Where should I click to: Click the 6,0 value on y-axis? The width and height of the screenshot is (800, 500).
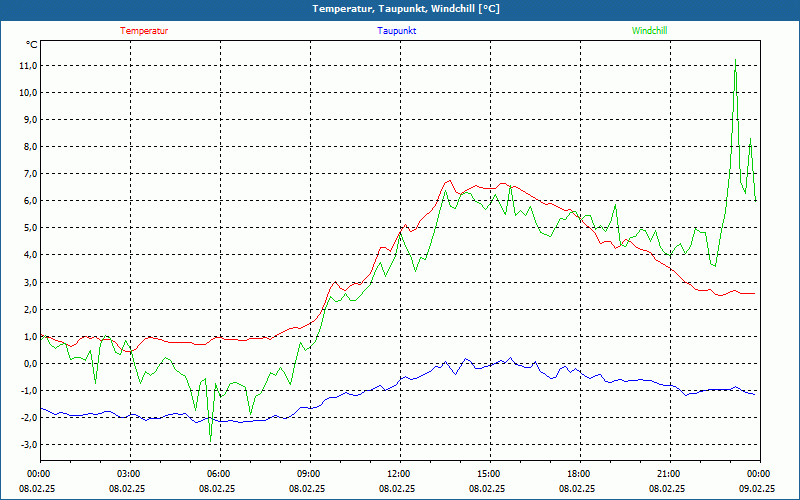pos(29,201)
